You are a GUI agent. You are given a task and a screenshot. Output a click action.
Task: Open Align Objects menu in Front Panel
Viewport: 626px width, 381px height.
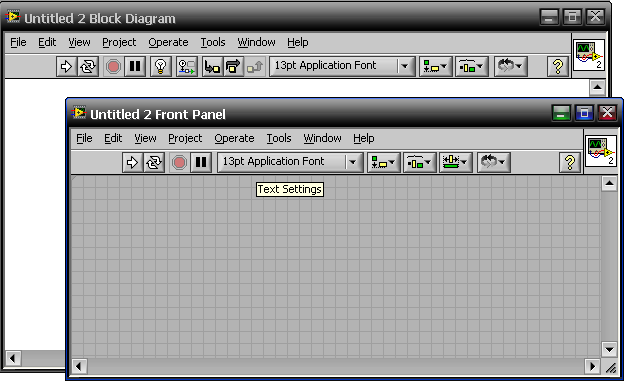(x=383, y=163)
